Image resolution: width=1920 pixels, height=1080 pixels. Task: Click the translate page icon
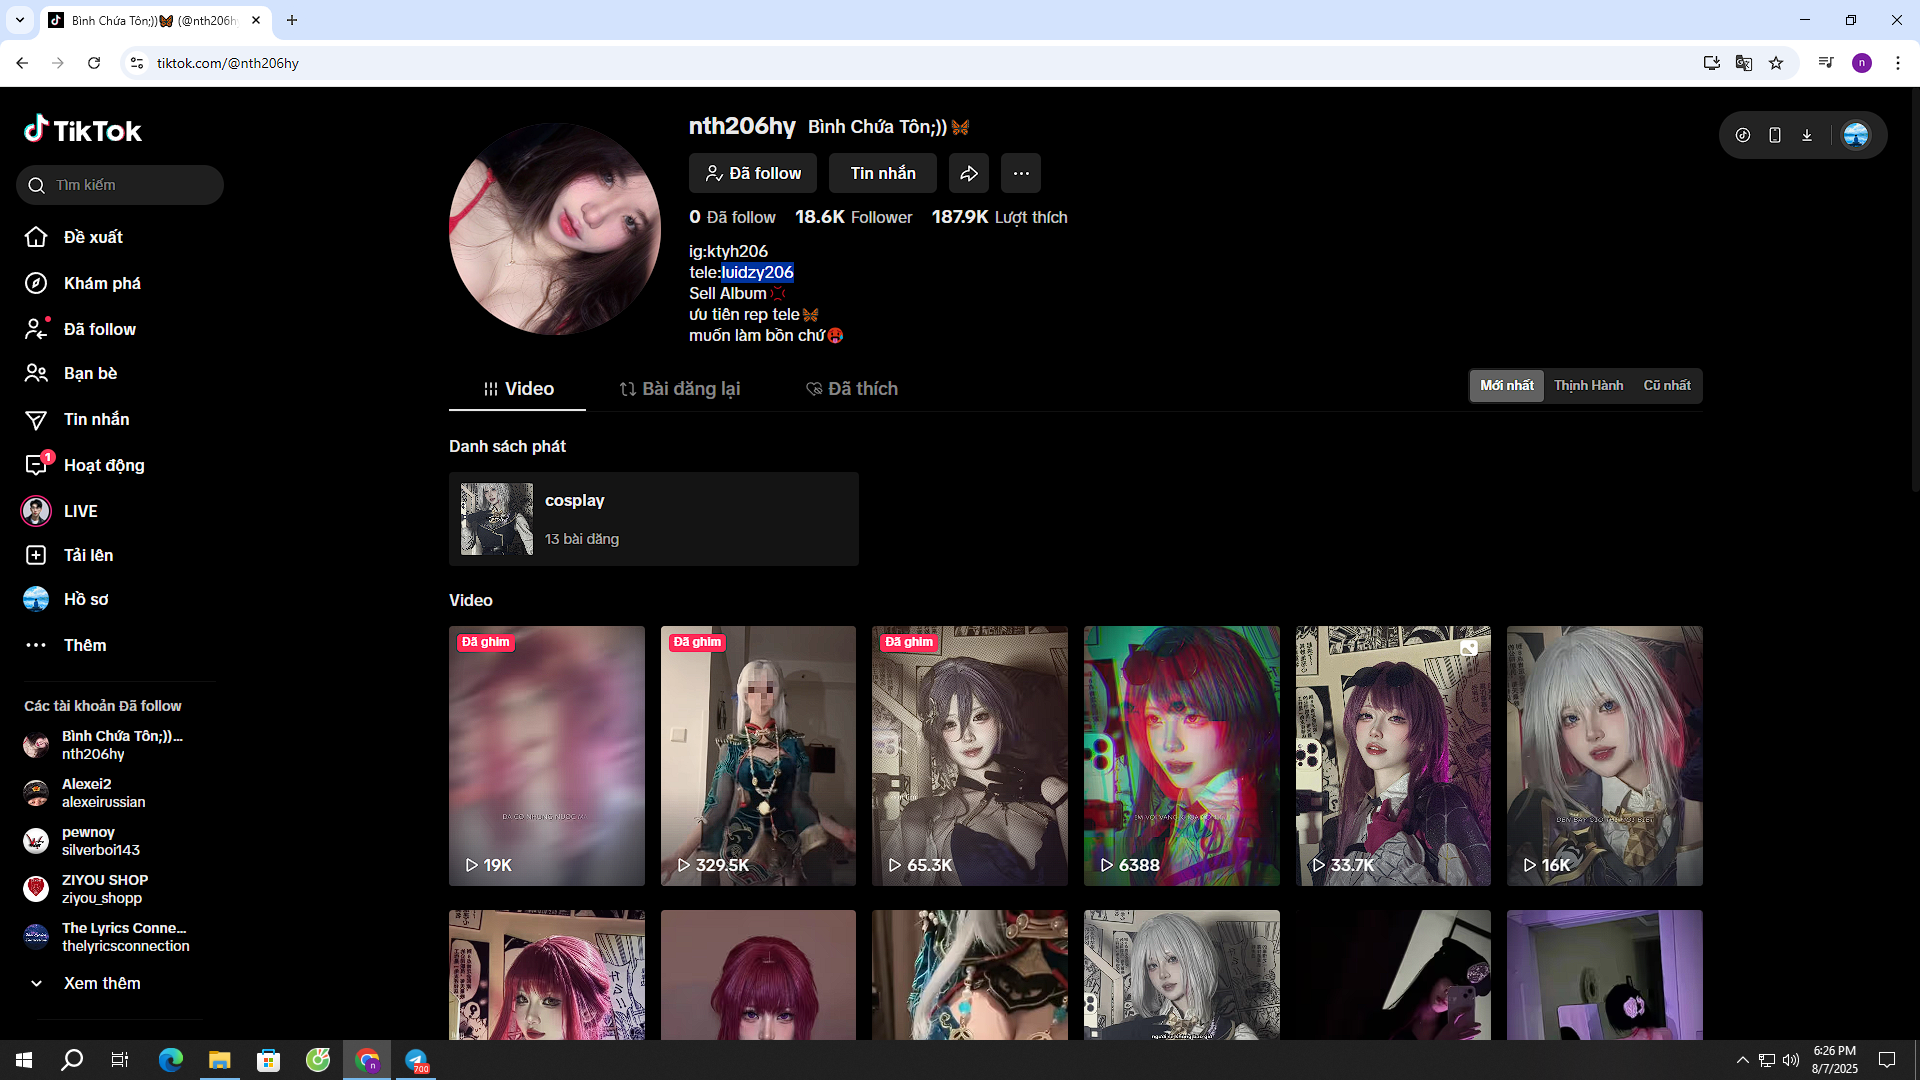point(1744,63)
